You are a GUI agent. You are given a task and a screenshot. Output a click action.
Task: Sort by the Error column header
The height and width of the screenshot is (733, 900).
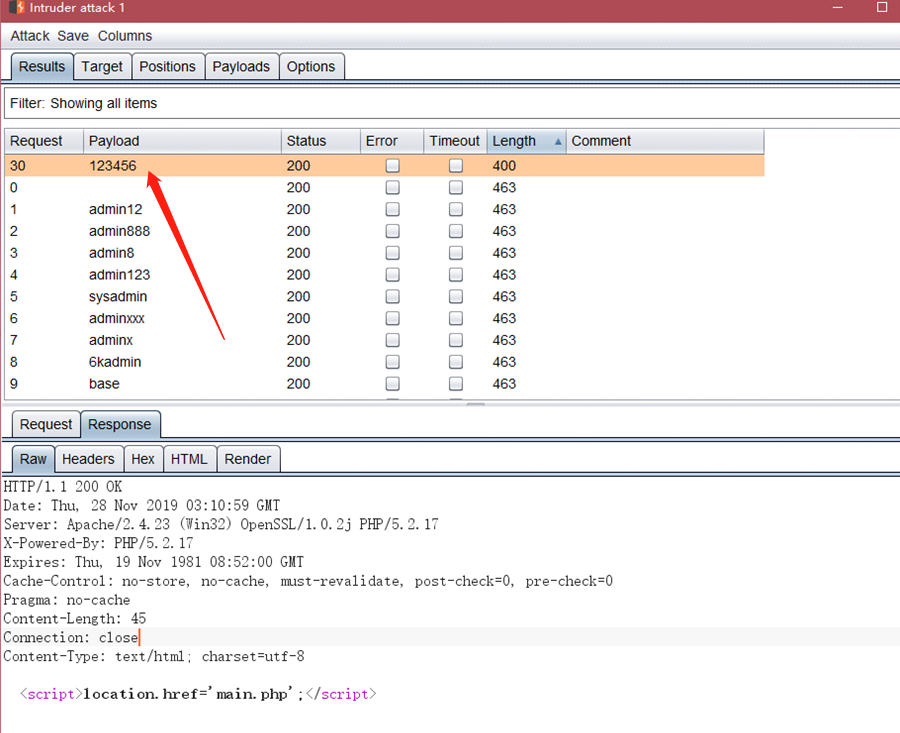click(392, 141)
